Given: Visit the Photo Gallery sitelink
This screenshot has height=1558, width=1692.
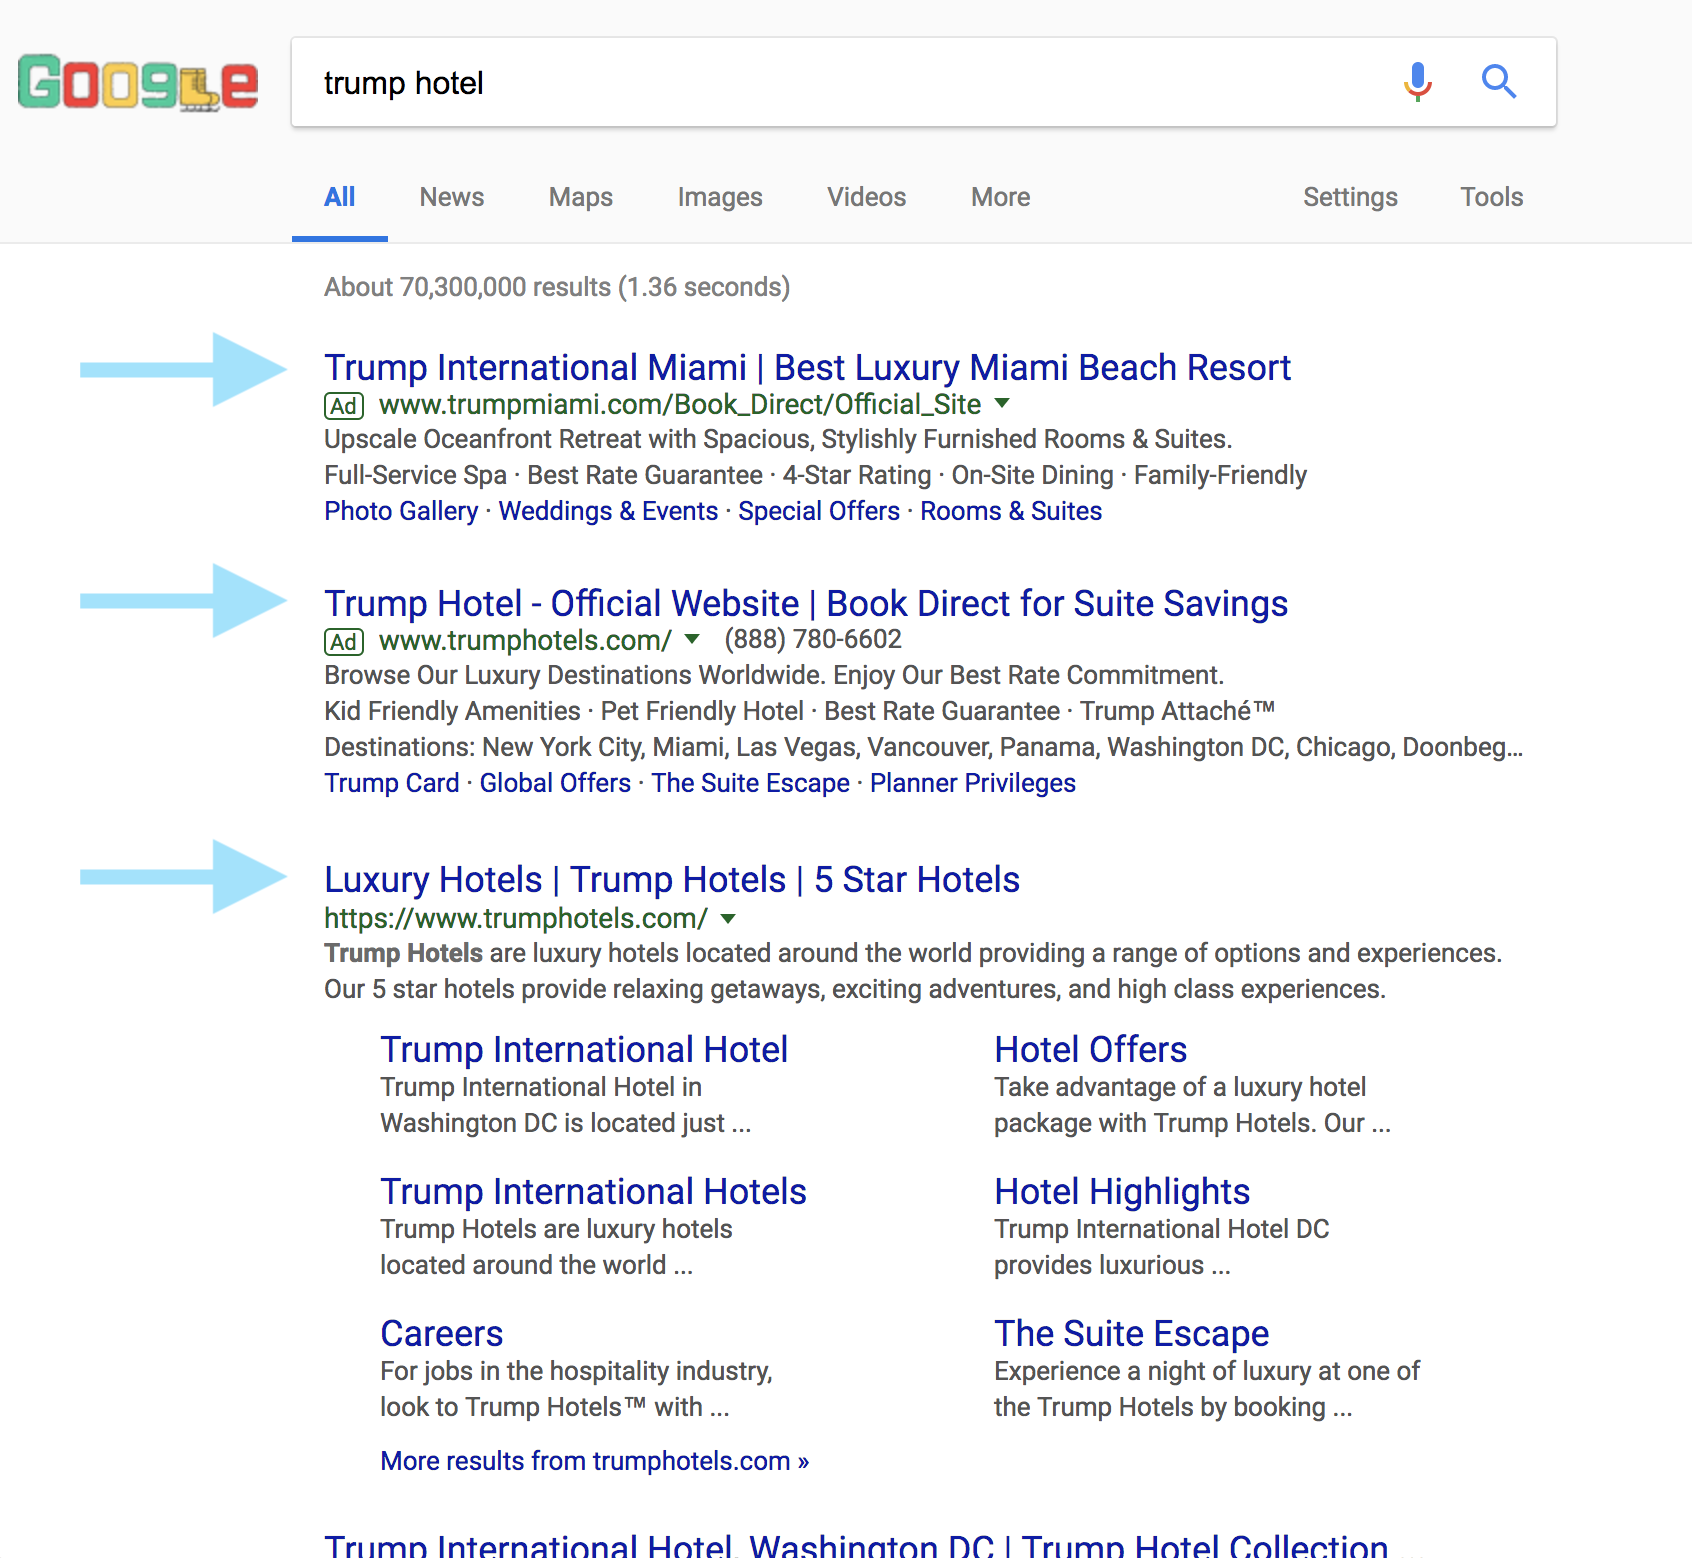Looking at the screenshot, I should pyautogui.click(x=401, y=511).
